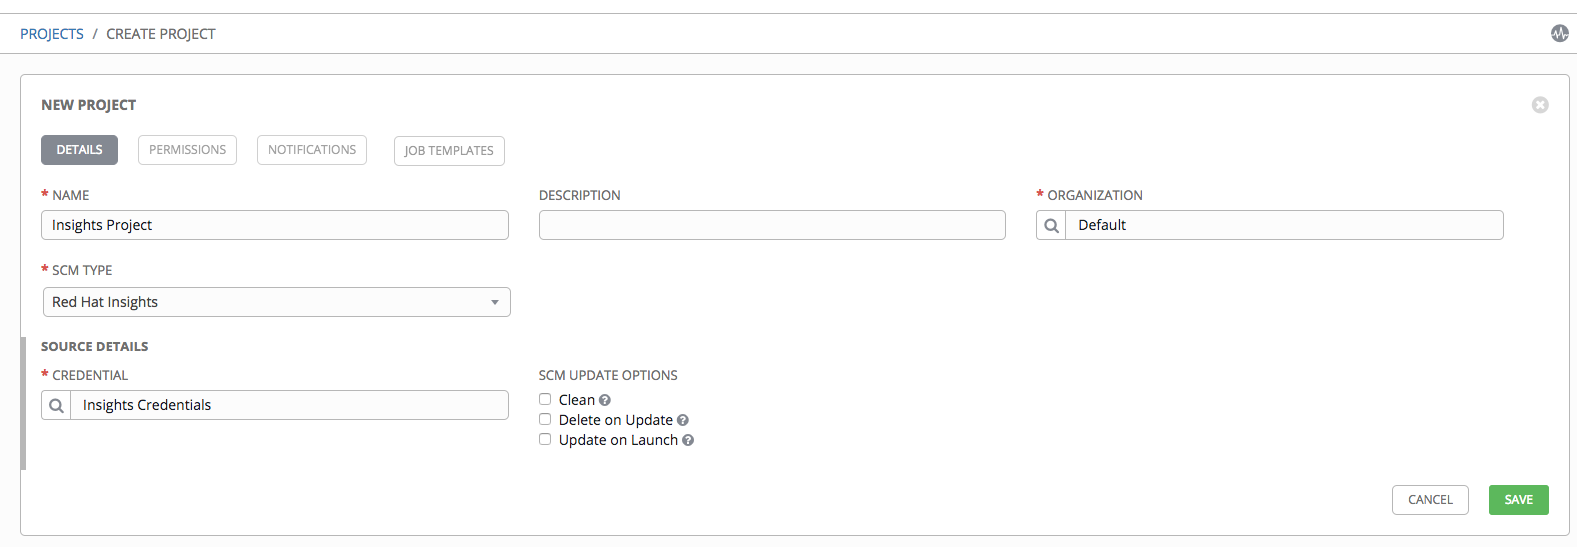The height and width of the screenshot is (547, 1577).
Task: Show help for Delete on Update
Action: click(x=683, y=420)
